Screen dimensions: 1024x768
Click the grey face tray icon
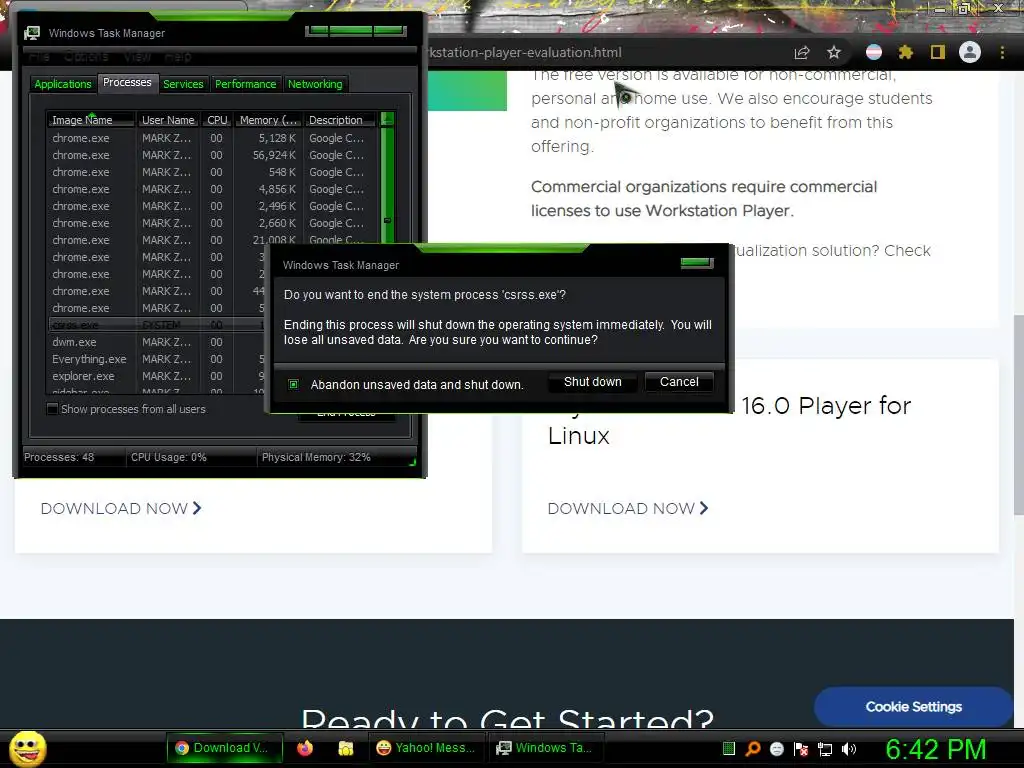click(776, 749)
